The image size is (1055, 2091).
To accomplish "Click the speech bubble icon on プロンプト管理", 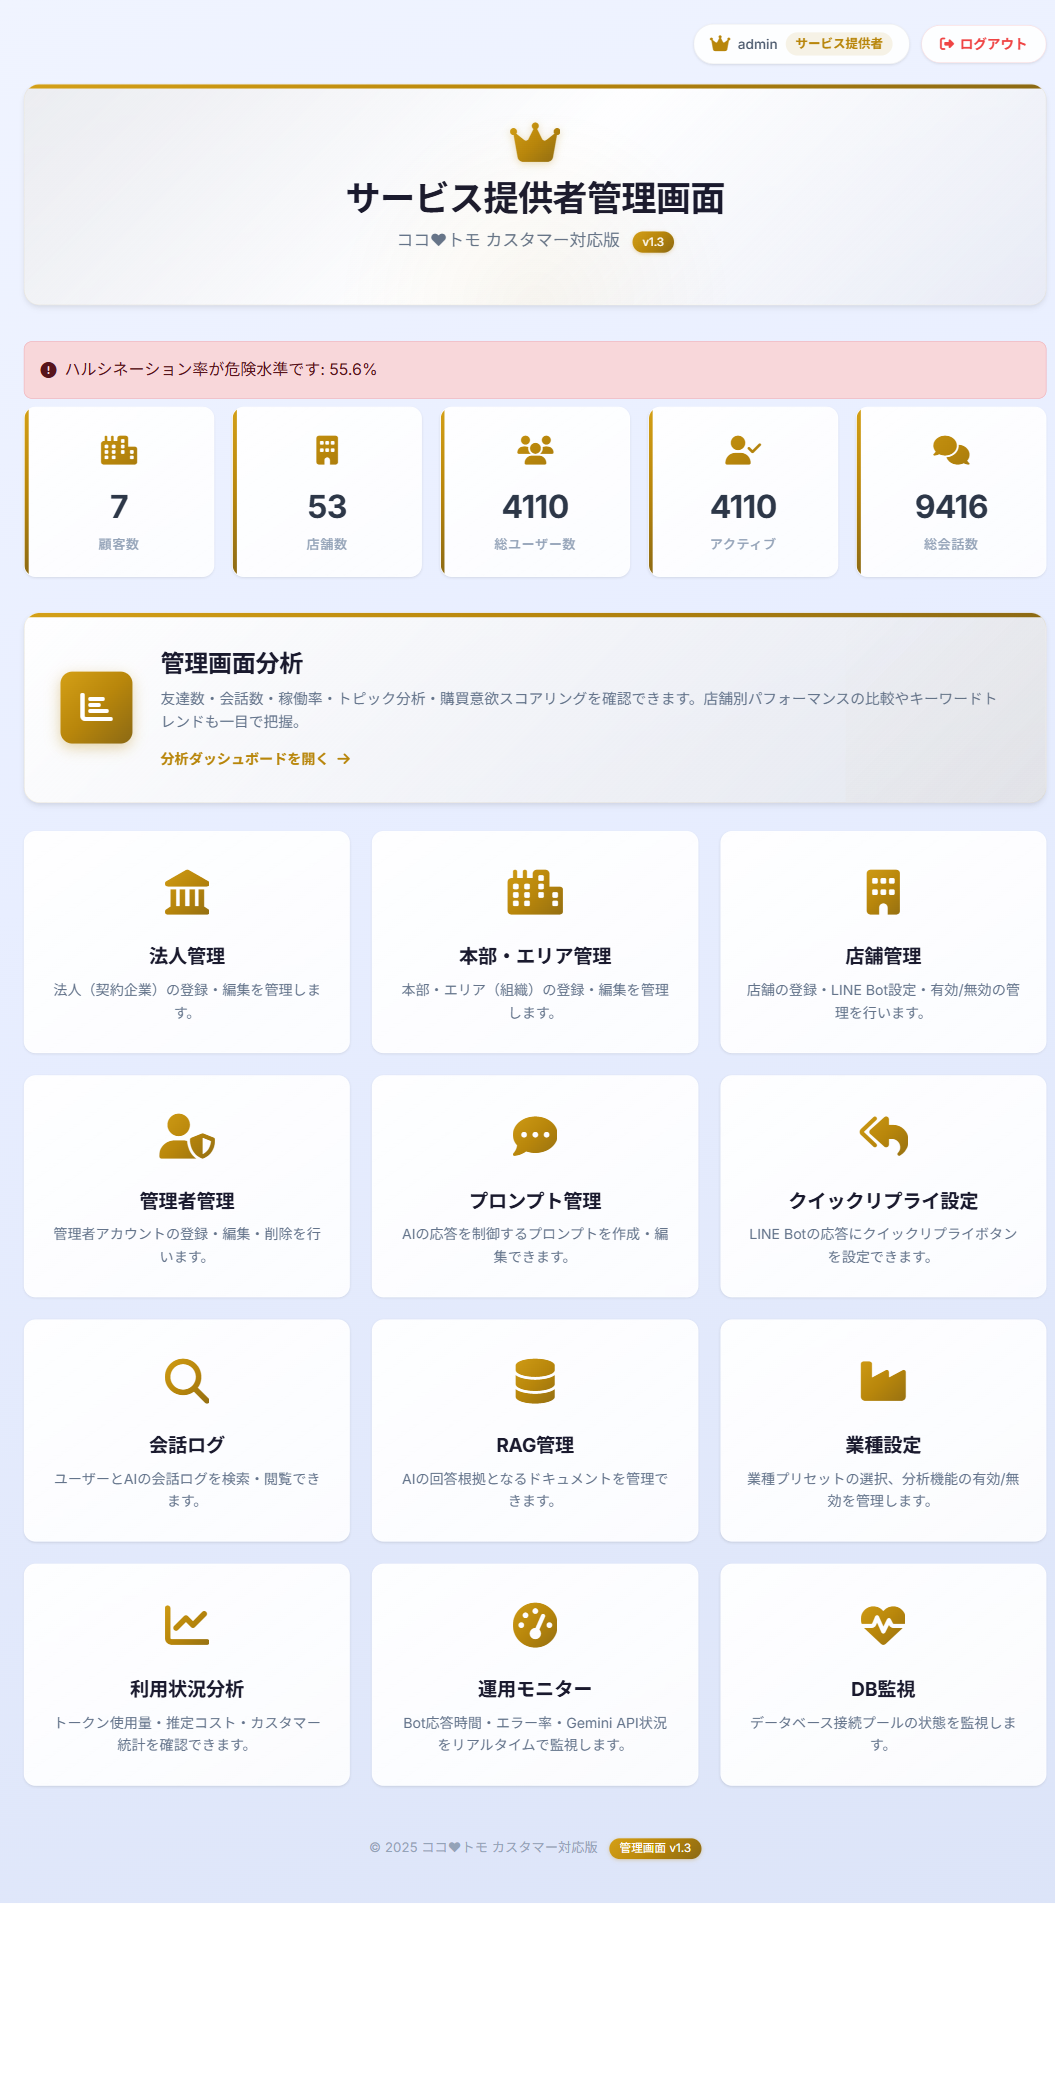I will tap(535, 1136).
